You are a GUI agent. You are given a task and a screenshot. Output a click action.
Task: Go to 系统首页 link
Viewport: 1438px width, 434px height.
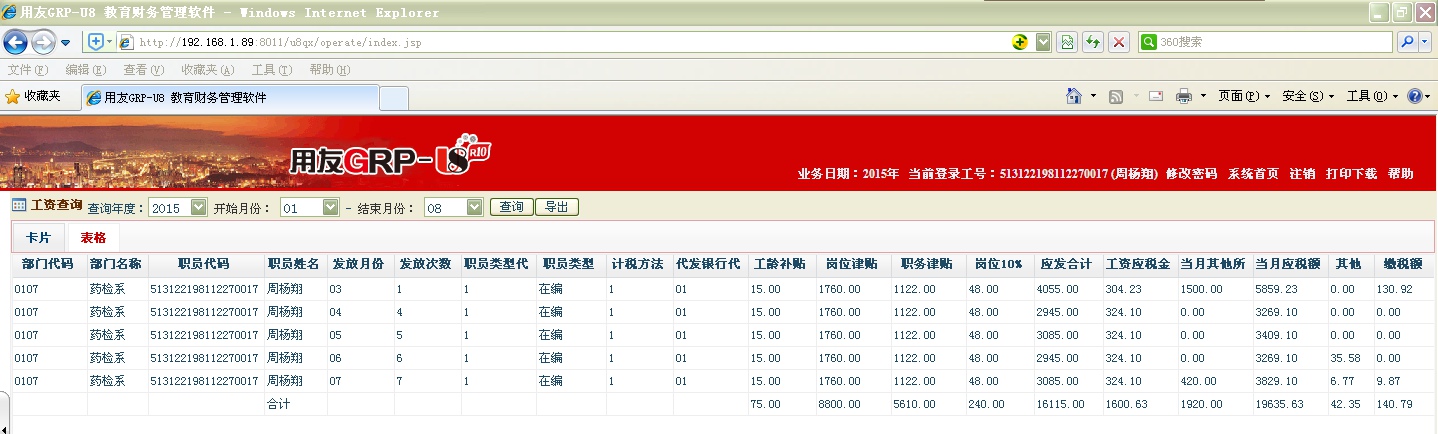(1253, 174)
